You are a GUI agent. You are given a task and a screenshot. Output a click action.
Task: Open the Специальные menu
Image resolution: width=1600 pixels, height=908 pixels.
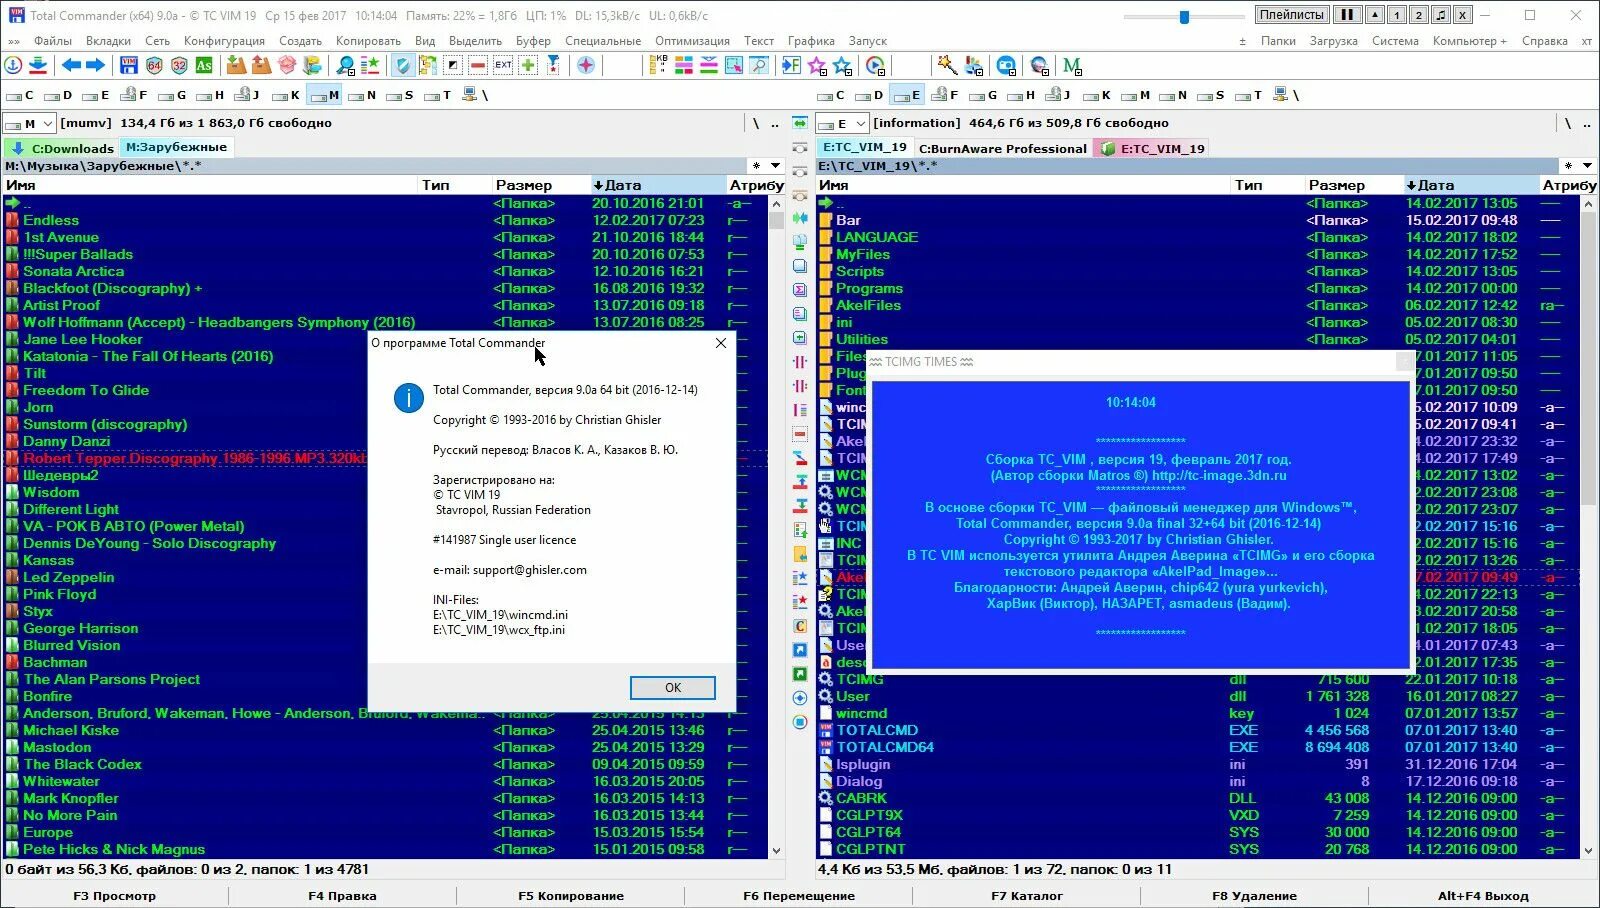603,41
